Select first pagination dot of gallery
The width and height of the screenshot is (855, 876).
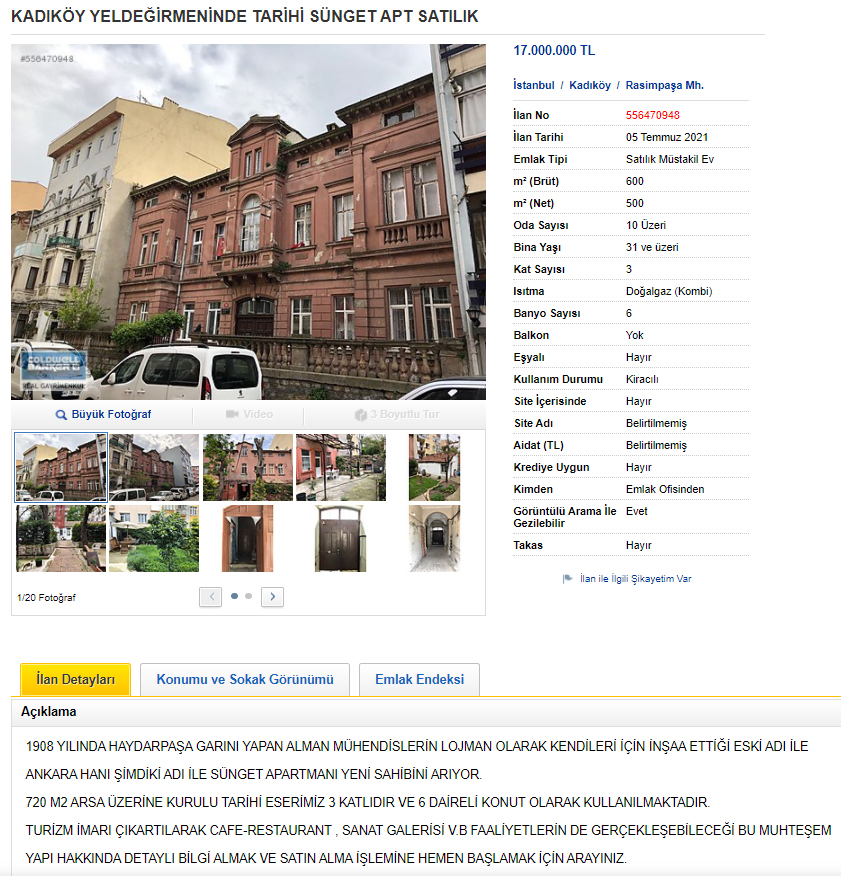tap(235, 596)
